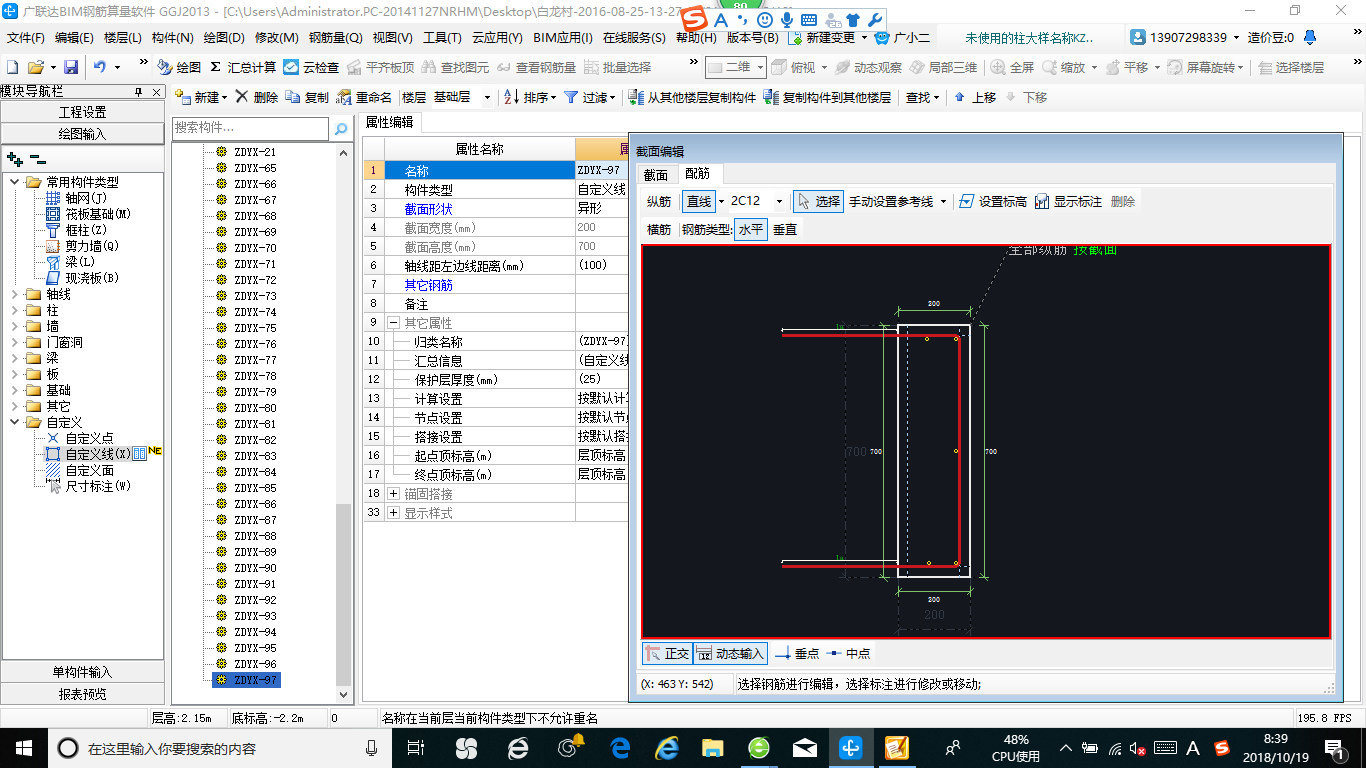Viewport: 1366px width, 768px height.
Task: Toggle 动态输入 dynamic input
Action: coord(730,653)
